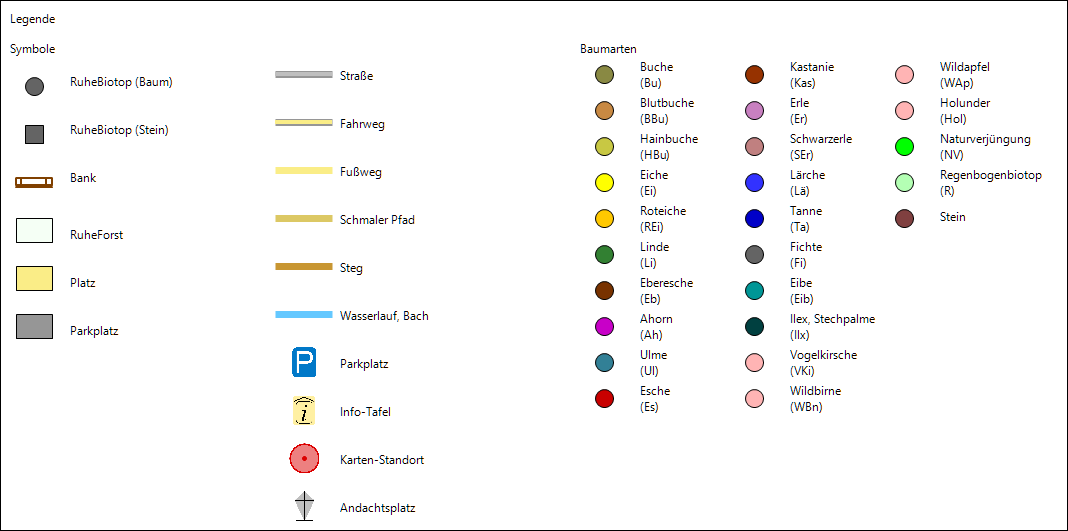Click the blue Wasserlauf, Bach line
The image size is (1068, 531).
point(304,315)
